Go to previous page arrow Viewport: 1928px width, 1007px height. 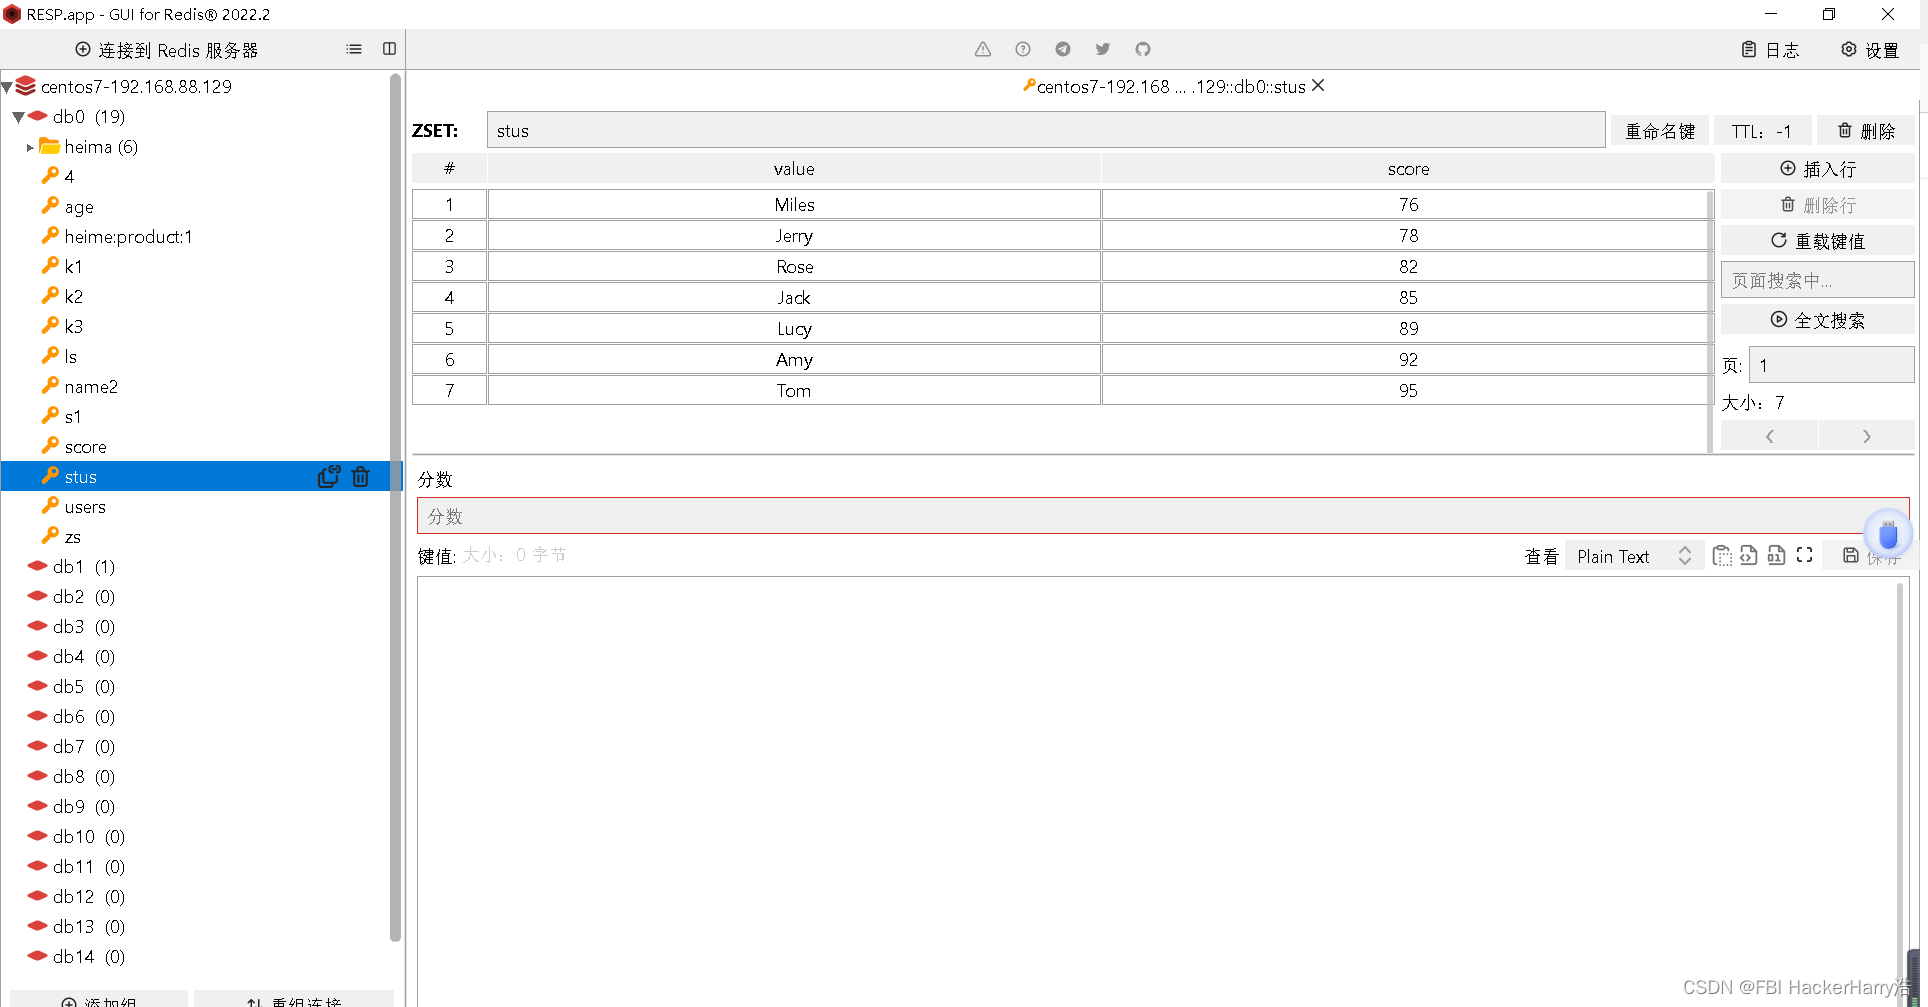tap(1769, 436)
